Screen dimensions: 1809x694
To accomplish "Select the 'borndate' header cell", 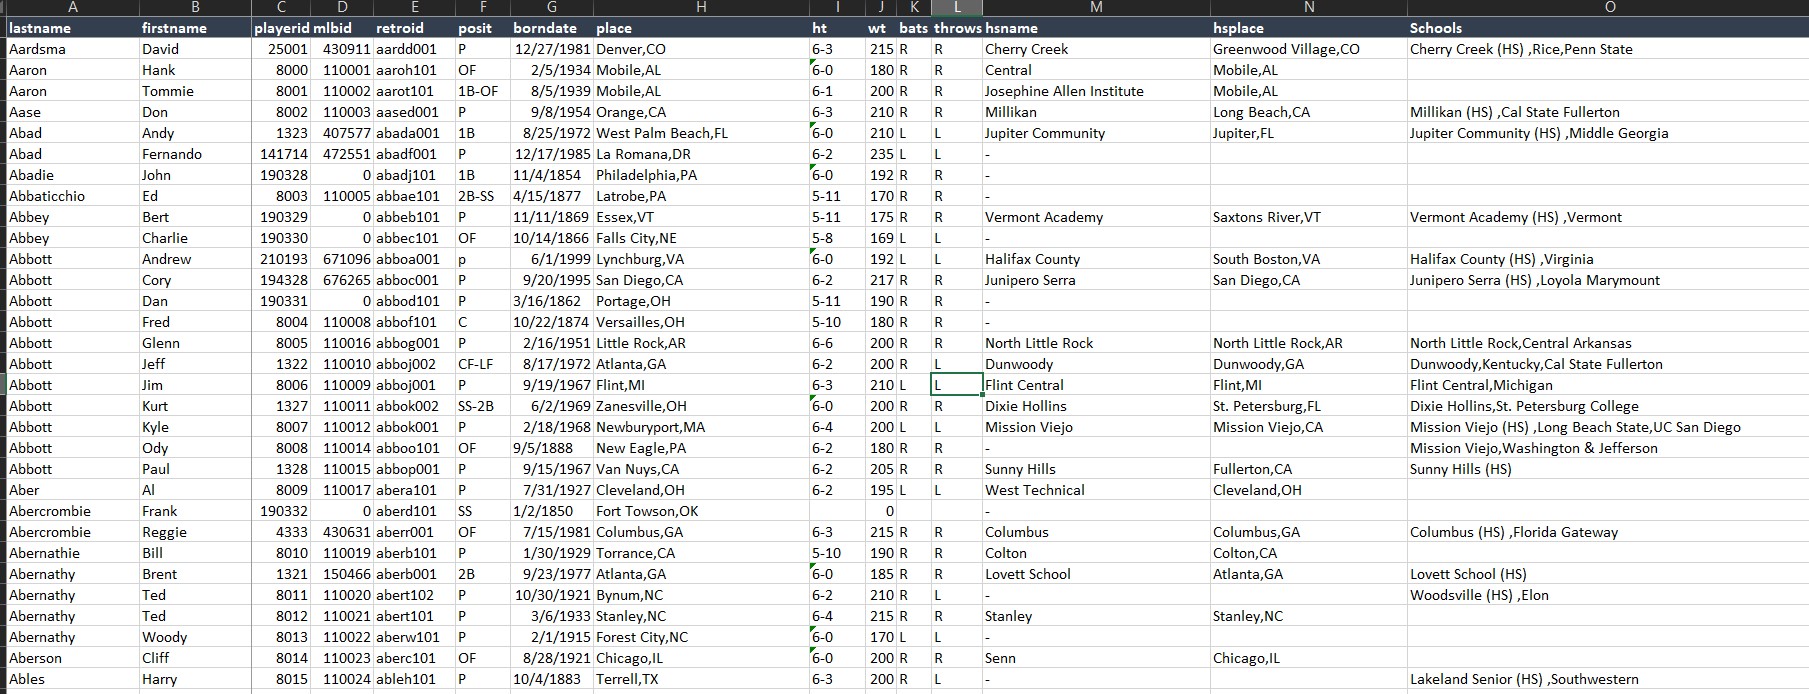I will pyautogui.click(x=545, y=28).
